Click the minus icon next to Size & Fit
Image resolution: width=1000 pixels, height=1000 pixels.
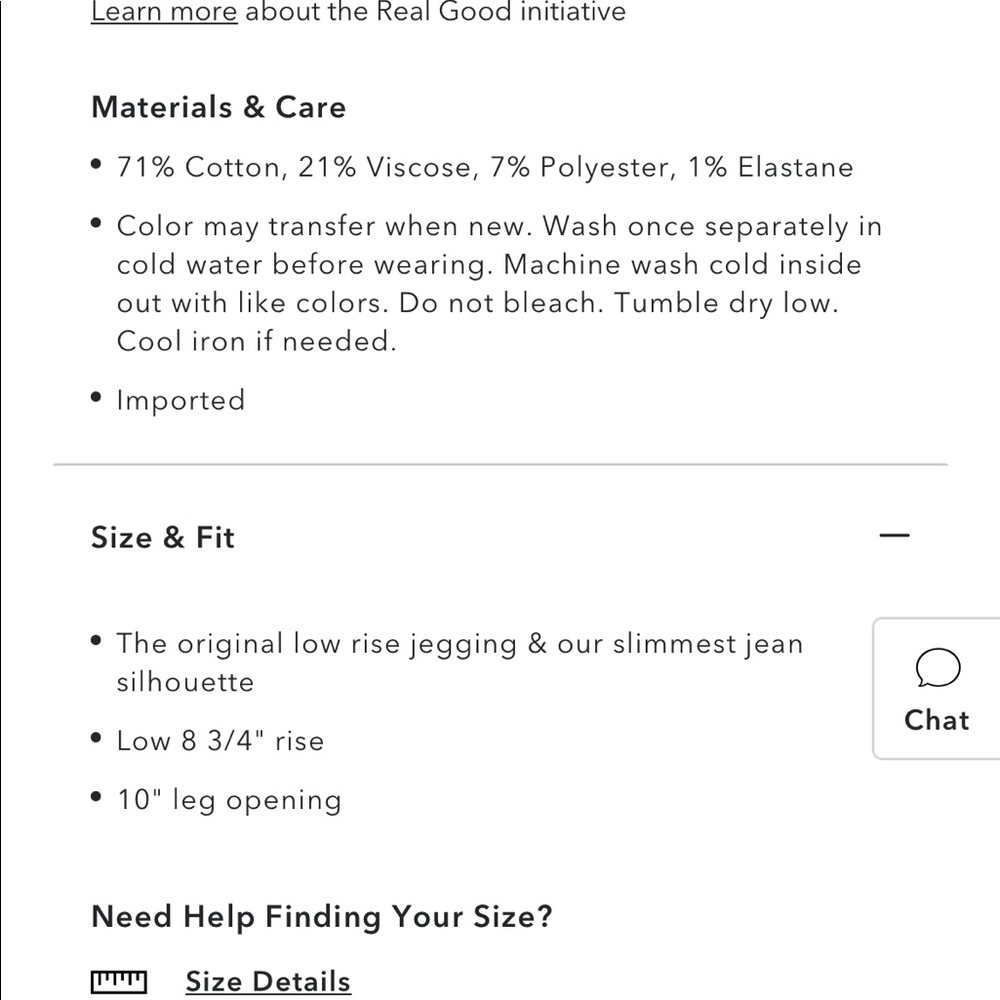point(893,537)
